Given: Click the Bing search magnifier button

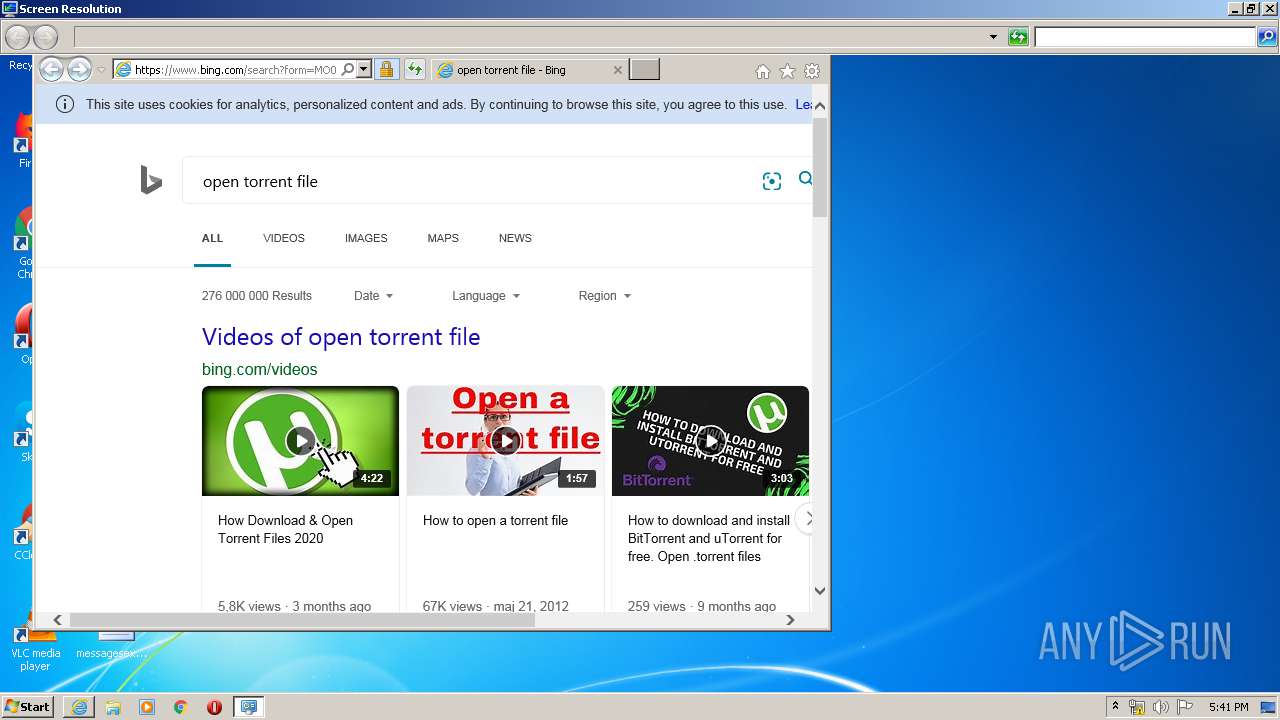Looking at the screenshot, I should point(805,179).
